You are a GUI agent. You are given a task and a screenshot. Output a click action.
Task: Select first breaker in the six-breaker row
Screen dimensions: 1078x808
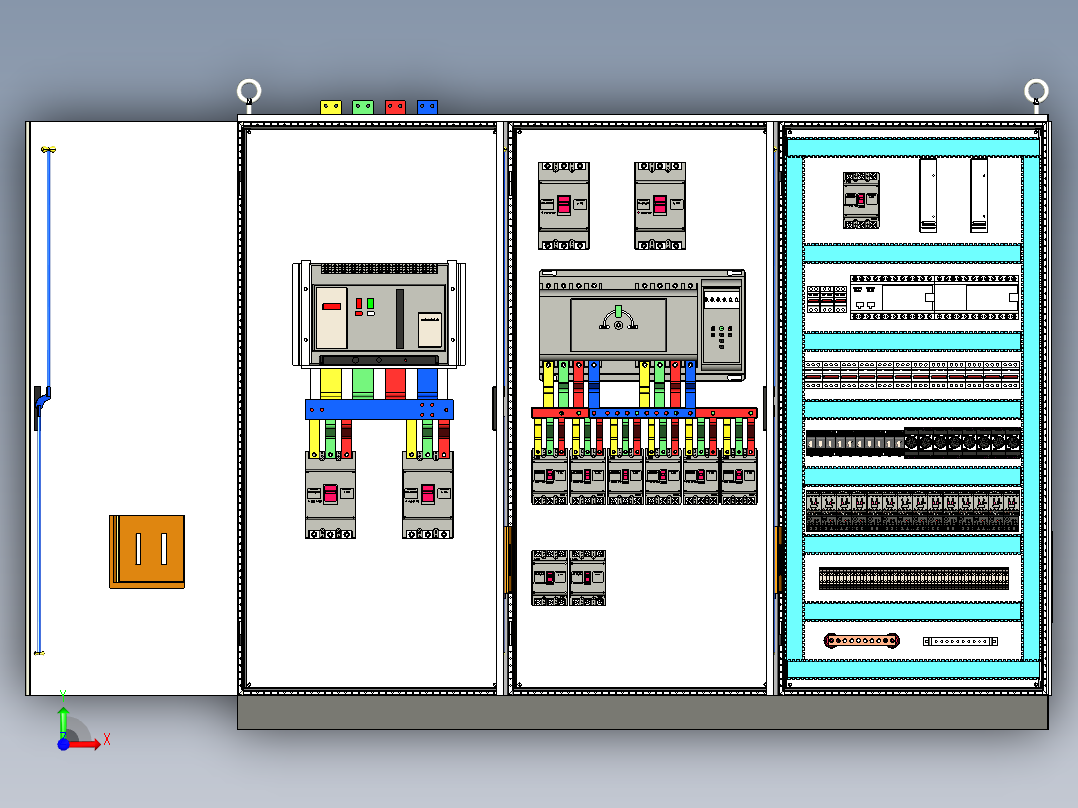[549, 477]
